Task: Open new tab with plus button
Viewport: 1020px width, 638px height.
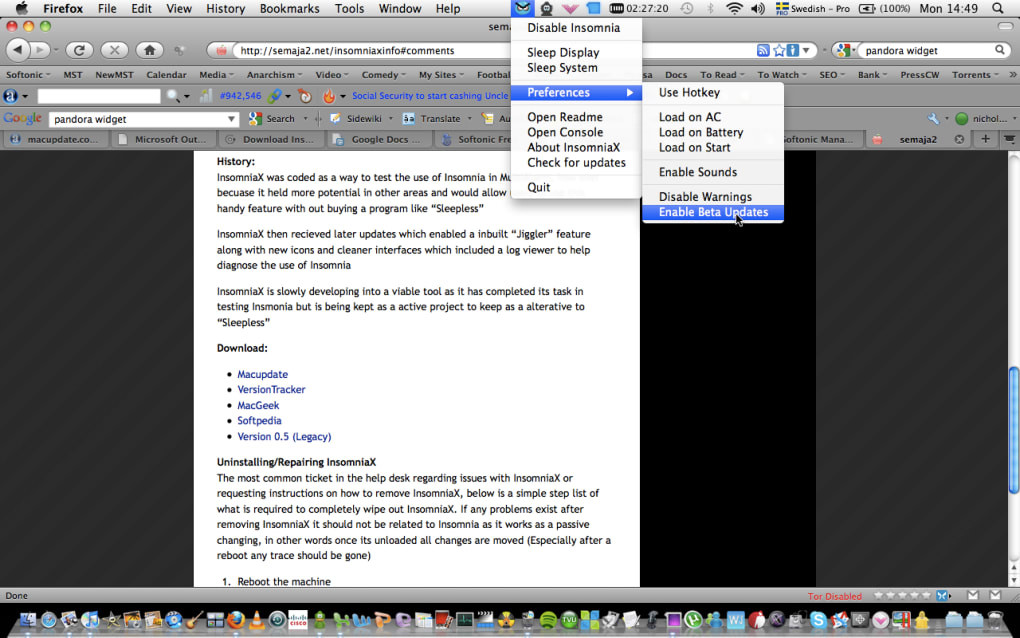Action: [985, 139]
